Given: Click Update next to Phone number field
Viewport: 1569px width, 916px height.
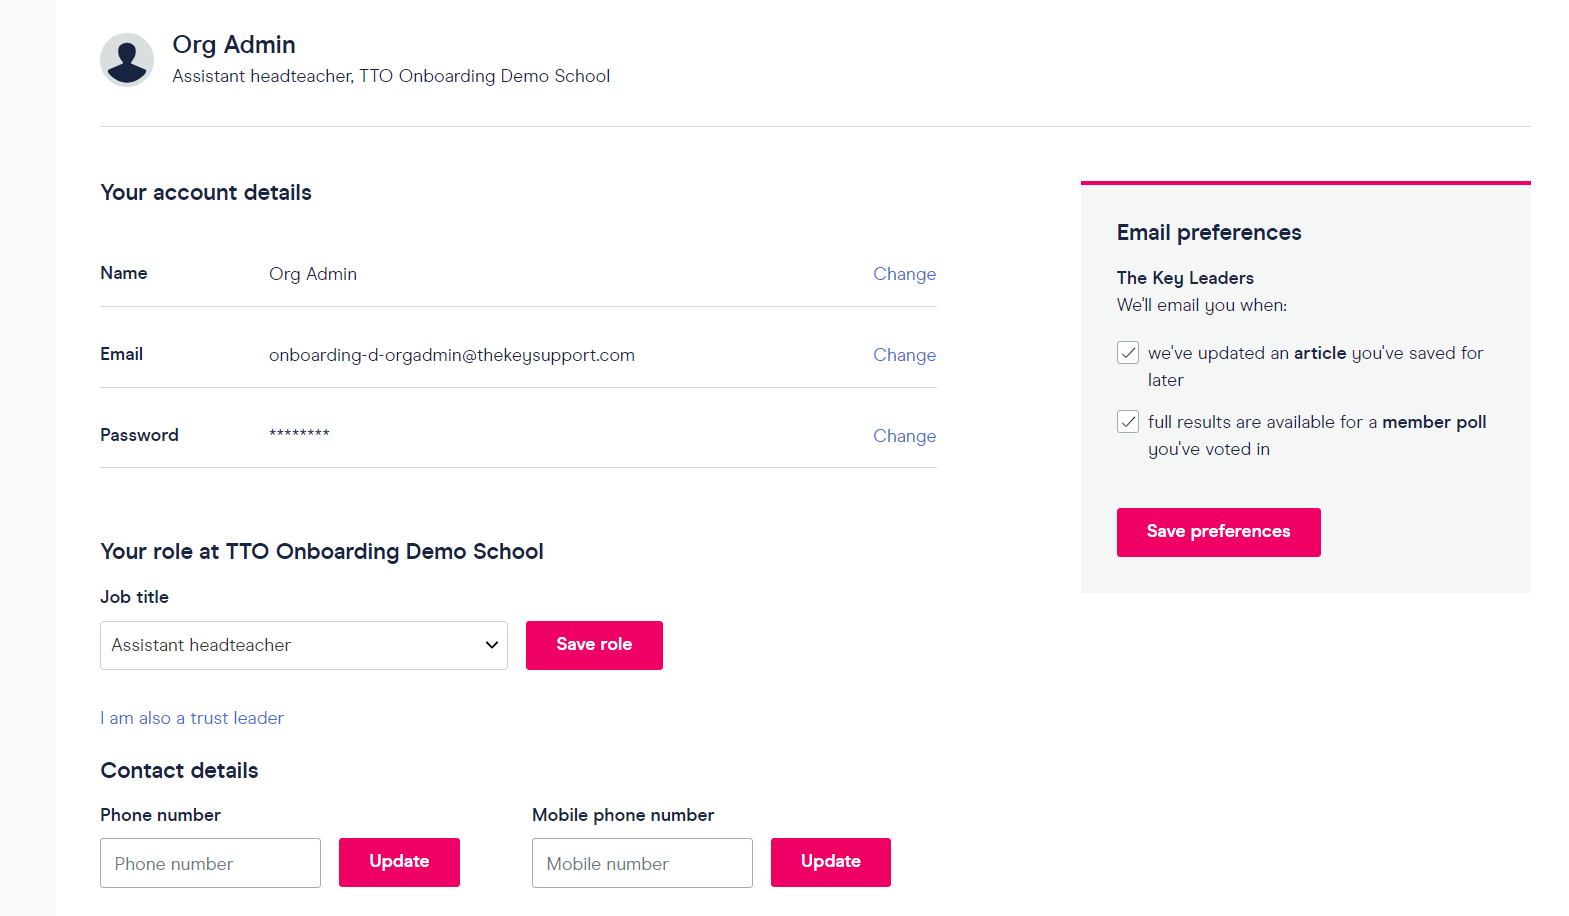Looking at the screenshot, I should pos(399,862).
